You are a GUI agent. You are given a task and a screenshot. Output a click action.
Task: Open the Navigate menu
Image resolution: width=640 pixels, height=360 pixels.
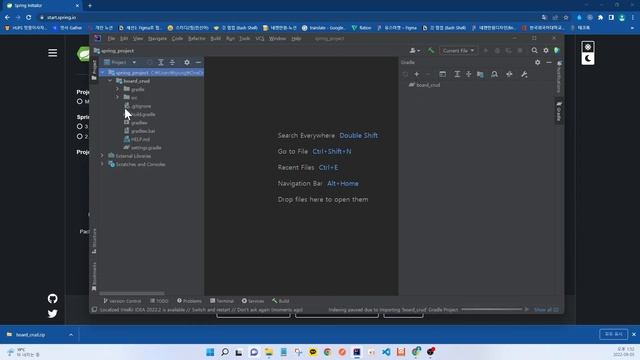[x=157, y=38]
